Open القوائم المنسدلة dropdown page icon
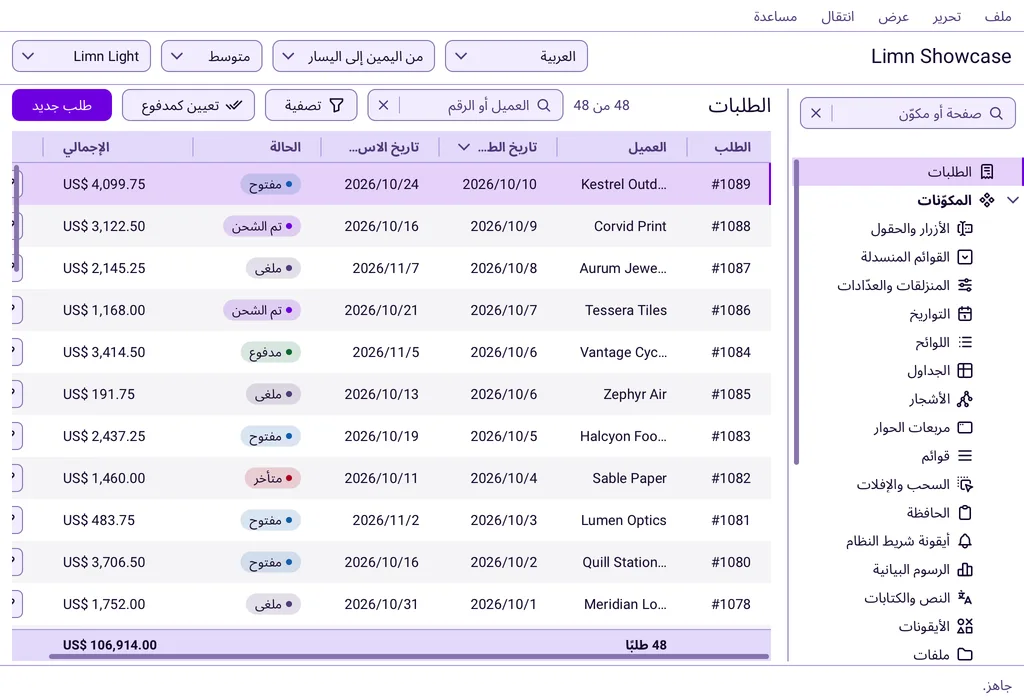The height and width of the screenshot is (700, 1024). click(x=965, y=257)
